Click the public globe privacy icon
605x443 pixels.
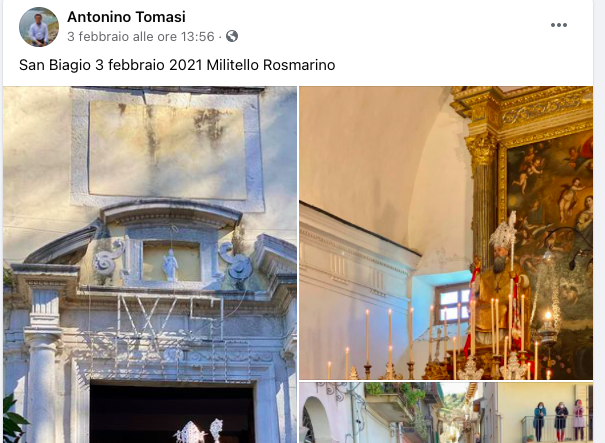point(232,36)
